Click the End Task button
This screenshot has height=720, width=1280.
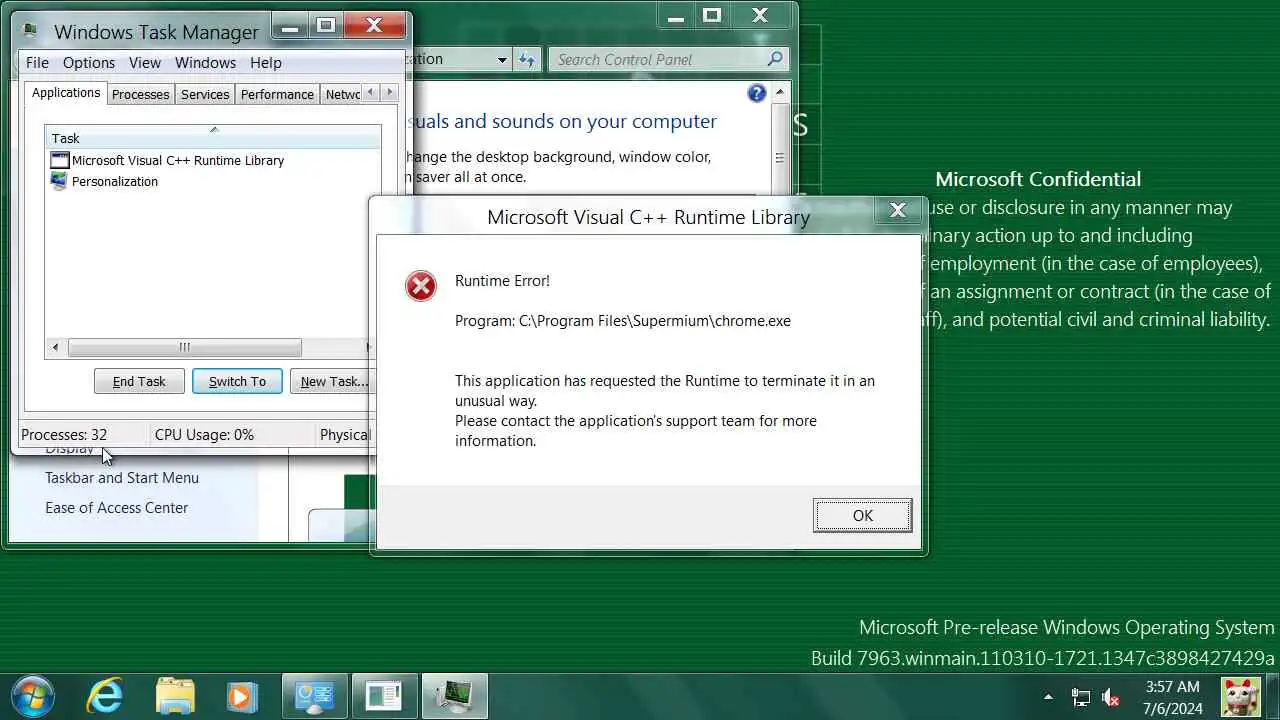pos(139,381)
